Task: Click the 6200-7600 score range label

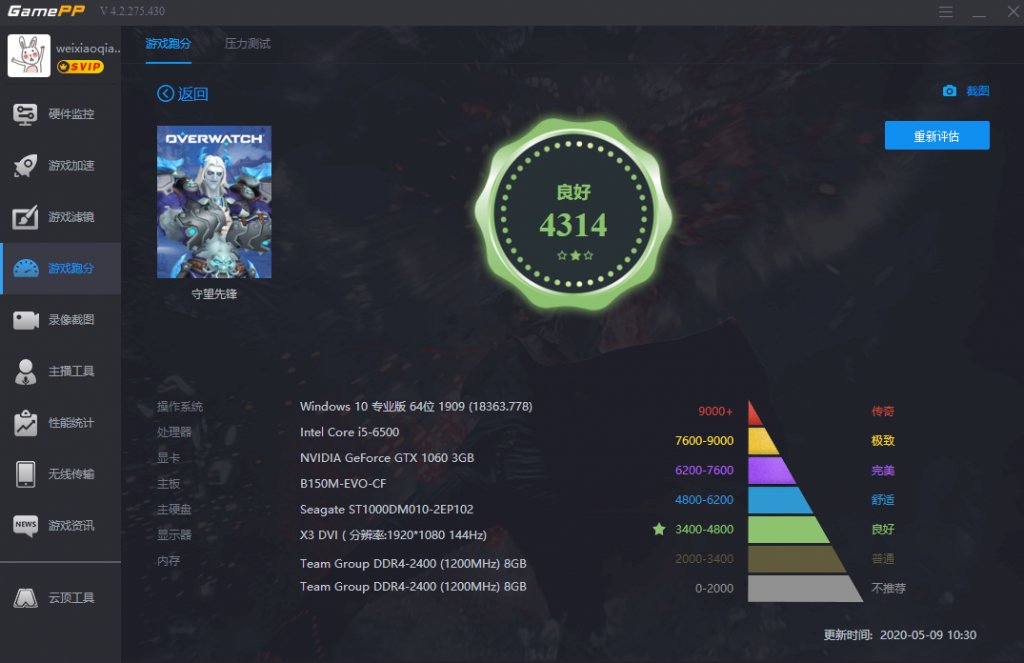Action: [x=704, y=470]
